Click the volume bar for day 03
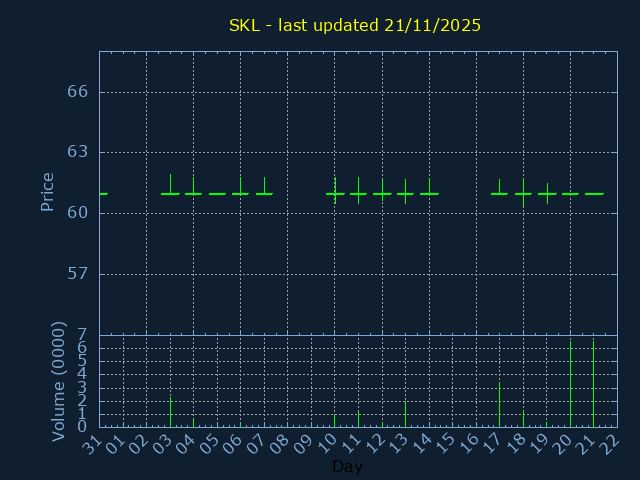This screenshot has width=640, height=480. (170, 412)
